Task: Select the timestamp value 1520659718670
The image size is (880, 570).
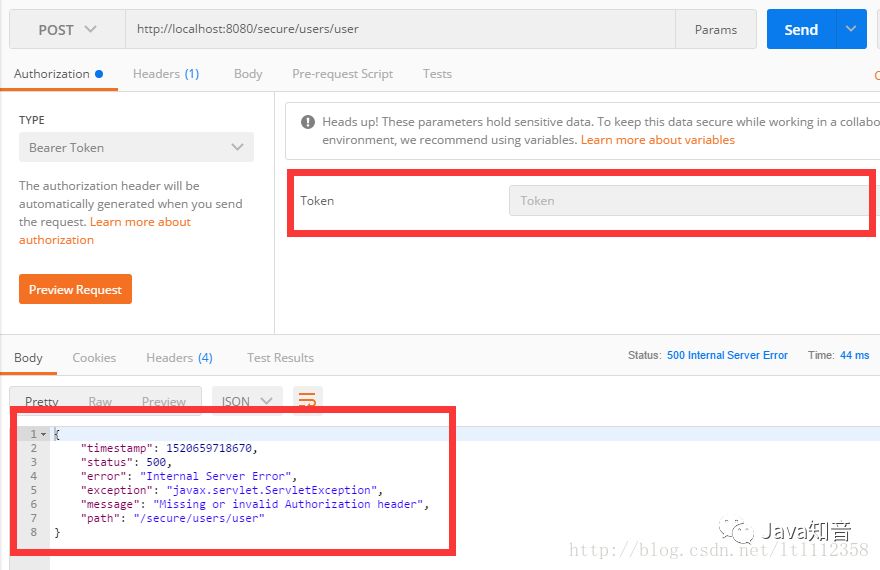Action: click(x=209, y=448)
